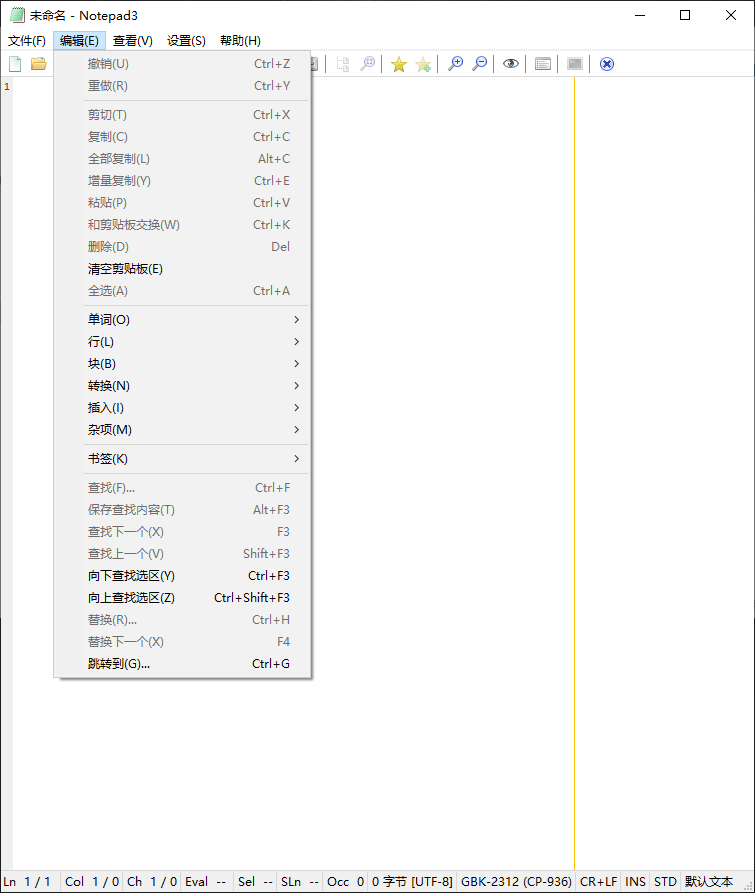Screen dimensions: 755x893
Task: Click the Col 1 / 0 status field
Action: (x=91, y=882)
